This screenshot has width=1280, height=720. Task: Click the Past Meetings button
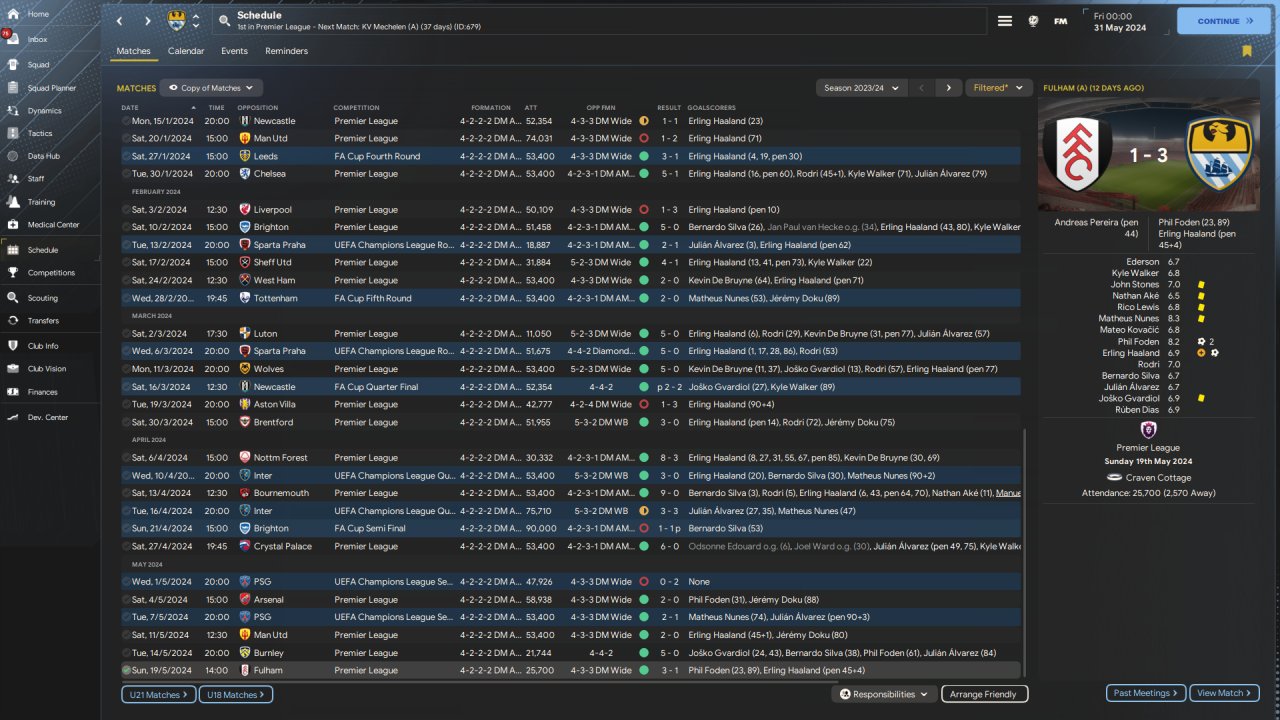click(x=1146, y=693)
